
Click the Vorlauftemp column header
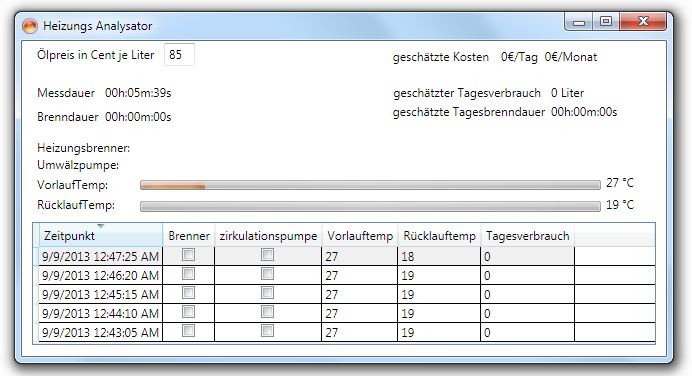tap(360, 236)
